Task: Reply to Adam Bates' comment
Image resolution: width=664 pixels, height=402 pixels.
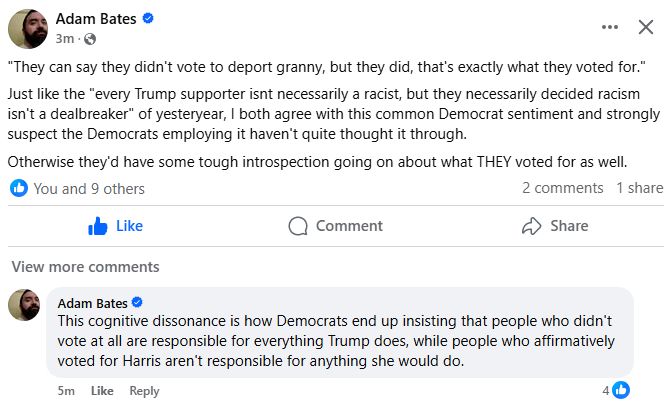Action: [x=144, y=391]
